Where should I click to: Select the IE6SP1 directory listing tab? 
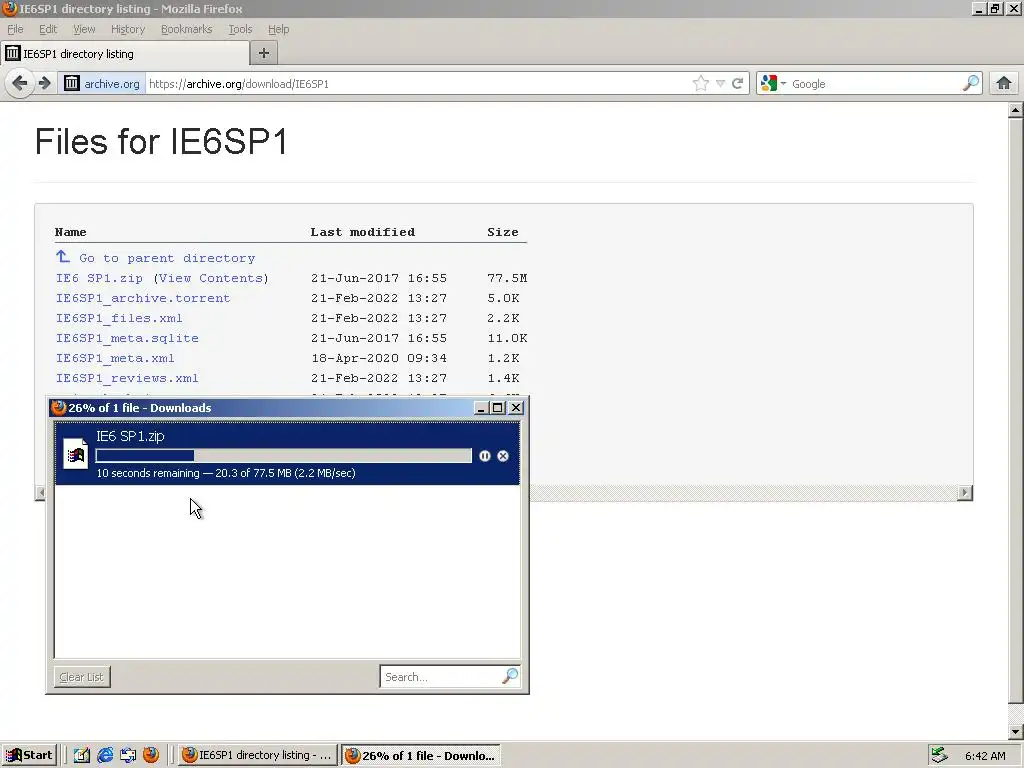(124, 54)
